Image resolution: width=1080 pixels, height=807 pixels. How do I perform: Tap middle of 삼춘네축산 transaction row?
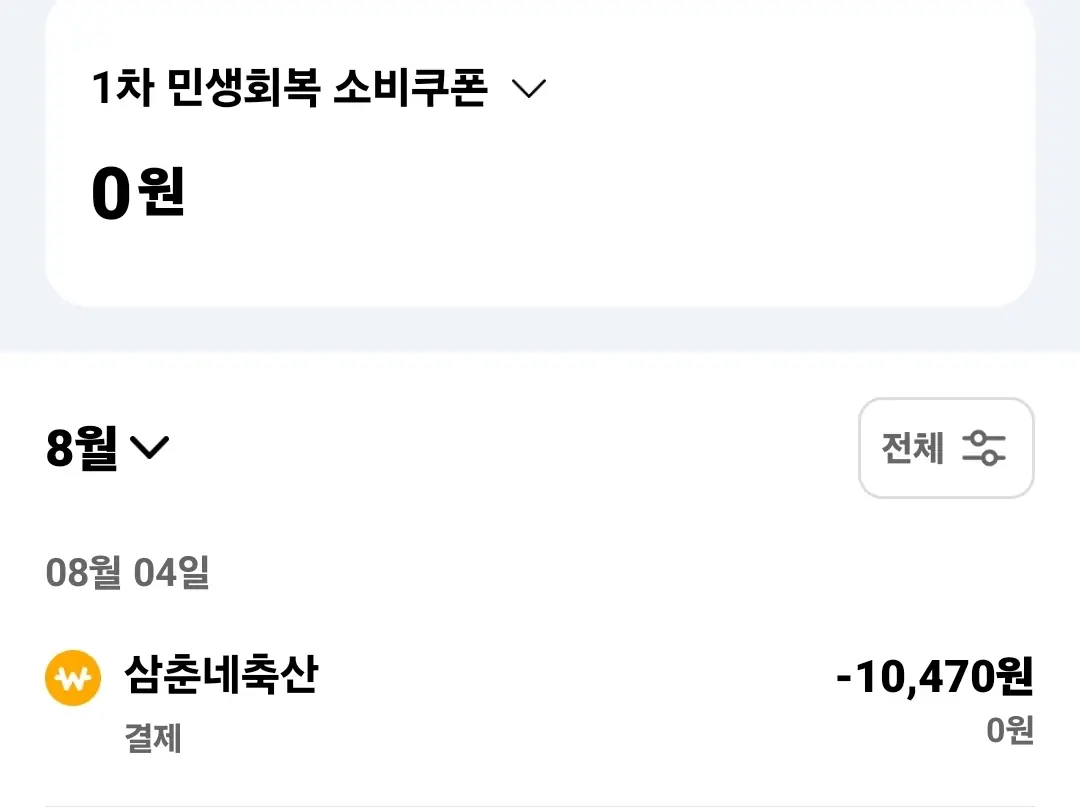pos(540,702)
